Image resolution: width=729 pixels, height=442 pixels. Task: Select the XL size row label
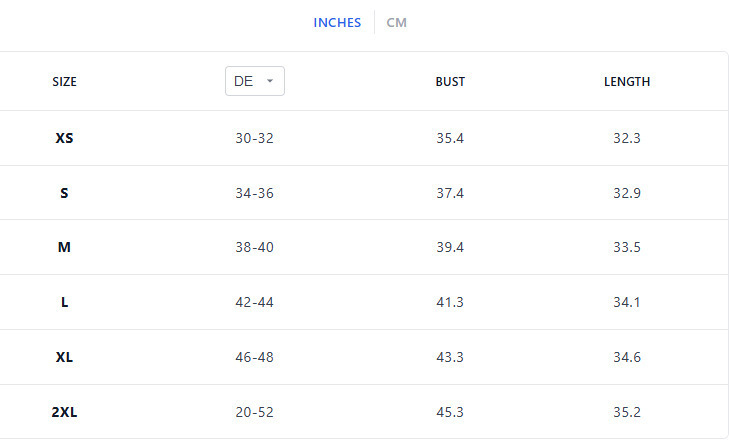pos(64,357)
